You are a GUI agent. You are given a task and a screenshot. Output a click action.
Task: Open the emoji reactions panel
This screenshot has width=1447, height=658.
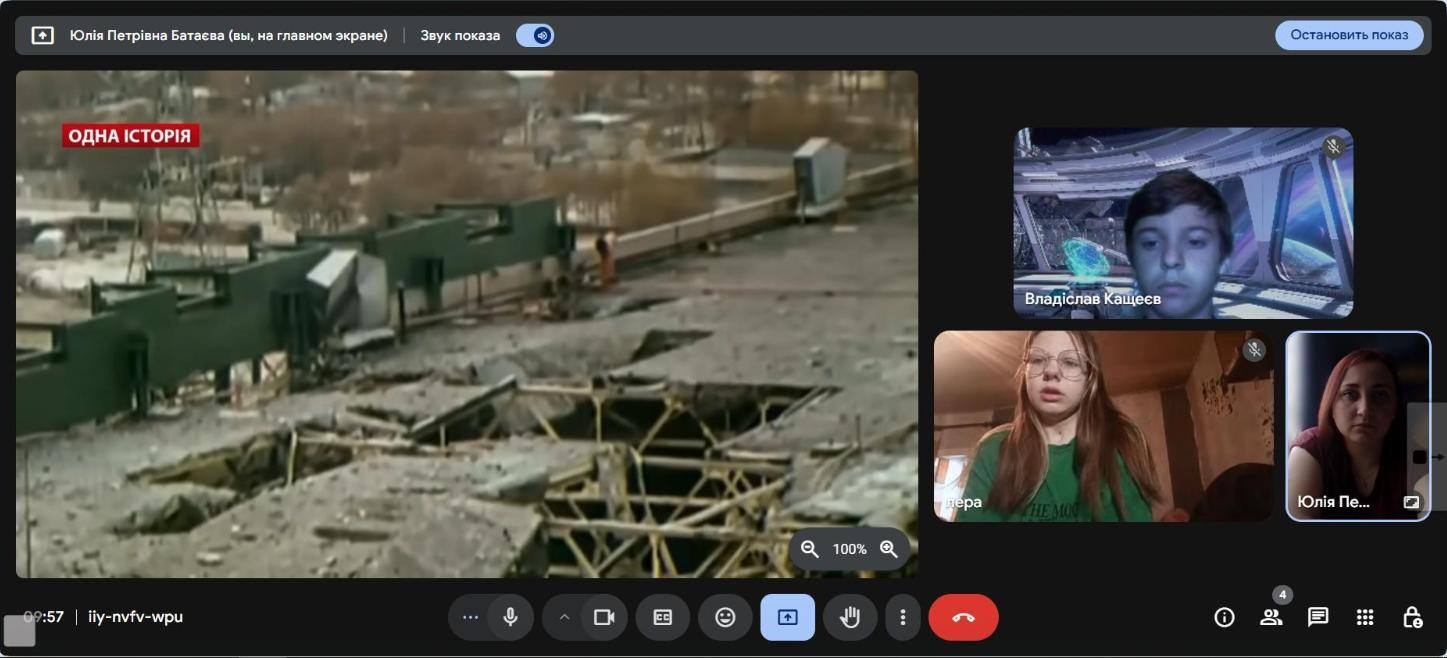point(725,617)
